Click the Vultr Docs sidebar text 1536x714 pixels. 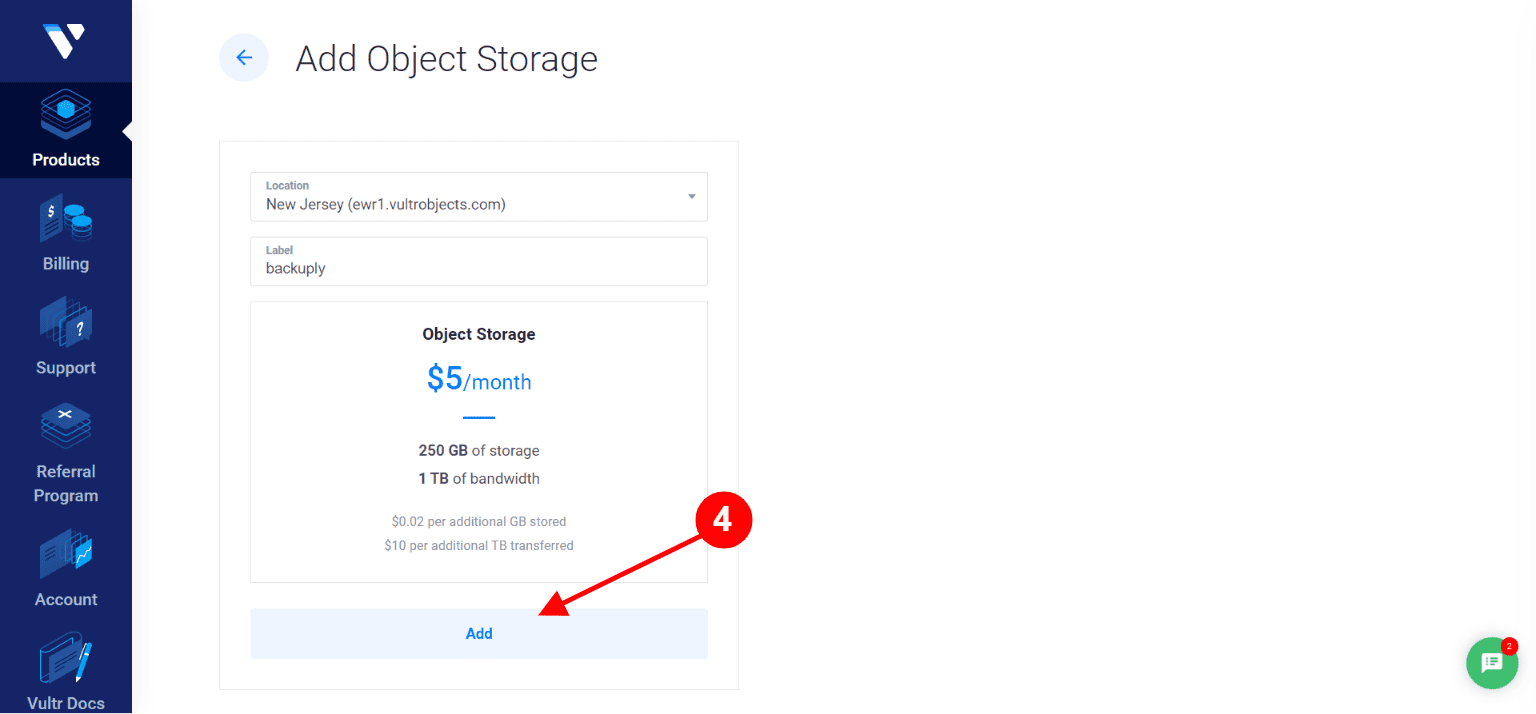pos(66,703)
